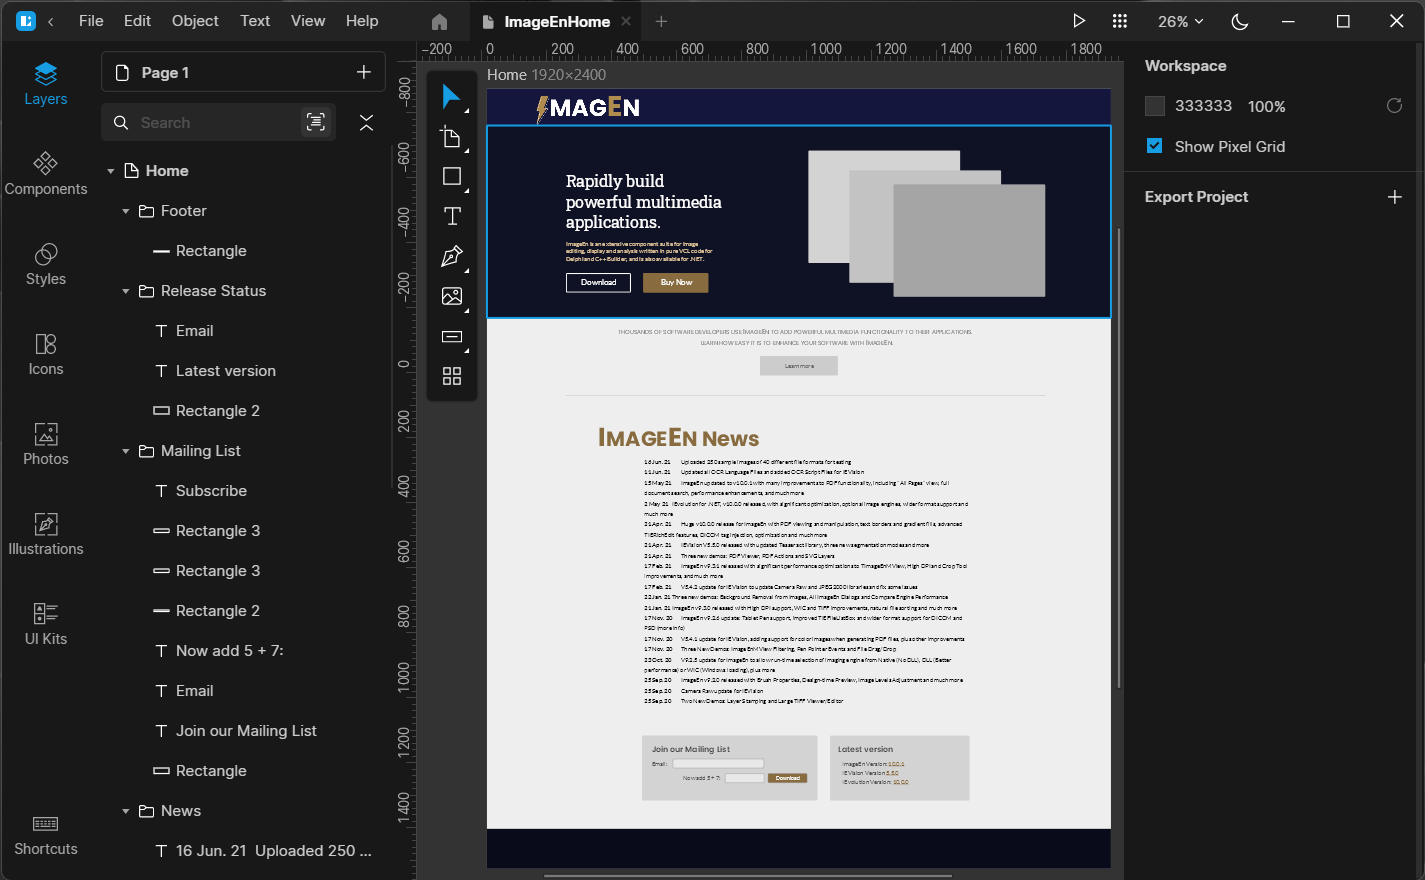The image size is (1425, 880).
Task: Select the Image tool
Action: coord(451,296)
